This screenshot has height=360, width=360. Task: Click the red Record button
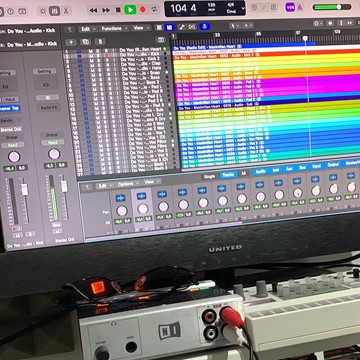tap(143, 10)
